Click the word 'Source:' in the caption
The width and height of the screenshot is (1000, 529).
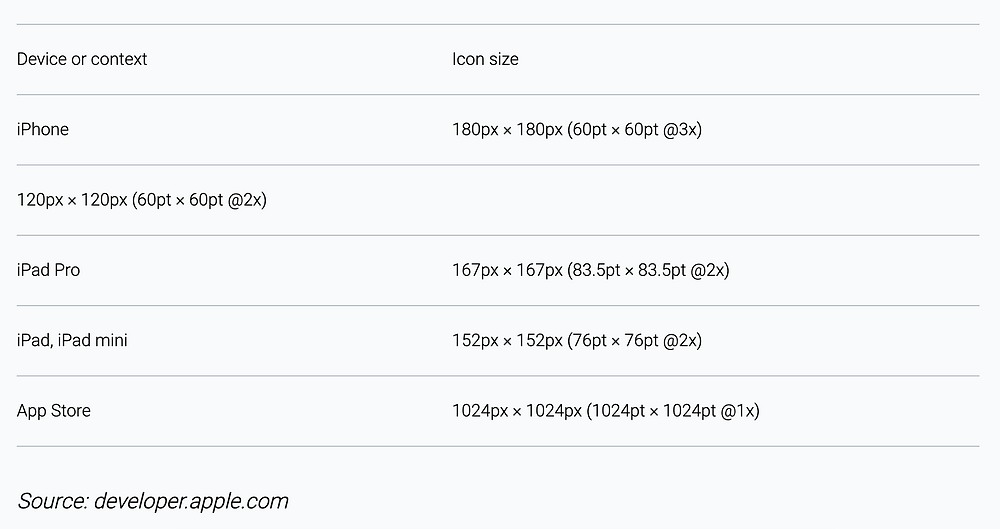pyautogui.click(x=52, y=501)
